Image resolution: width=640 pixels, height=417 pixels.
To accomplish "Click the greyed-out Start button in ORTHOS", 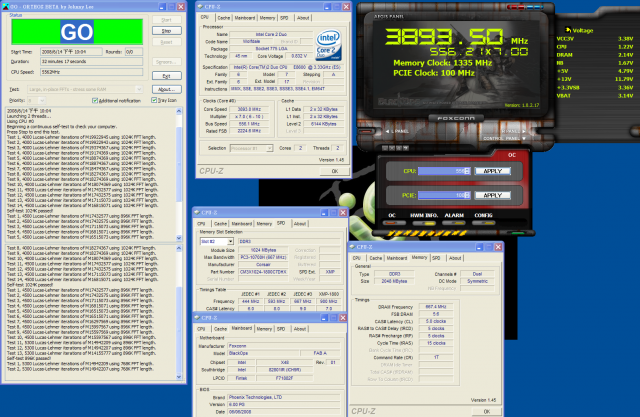I will coord(167,20).
